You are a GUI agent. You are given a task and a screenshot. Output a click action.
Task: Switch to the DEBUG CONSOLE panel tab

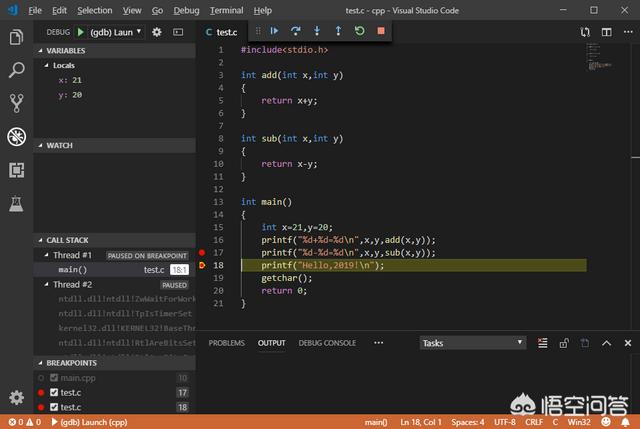click(x=327, y=343)
